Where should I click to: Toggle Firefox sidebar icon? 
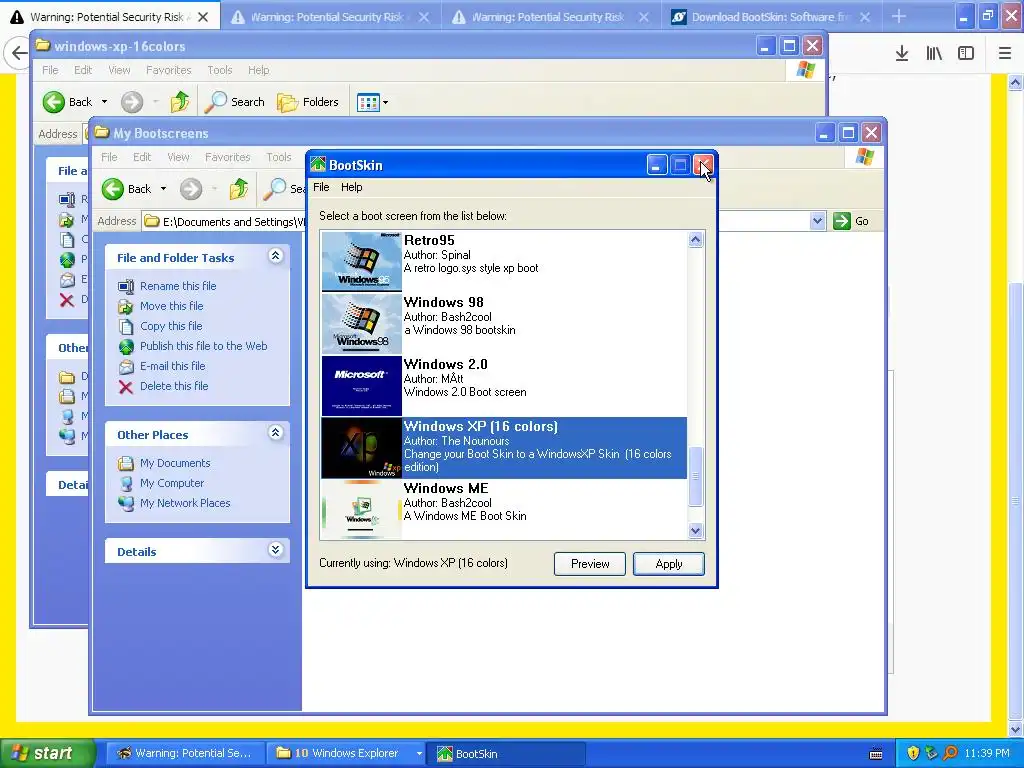click(966, 54)
